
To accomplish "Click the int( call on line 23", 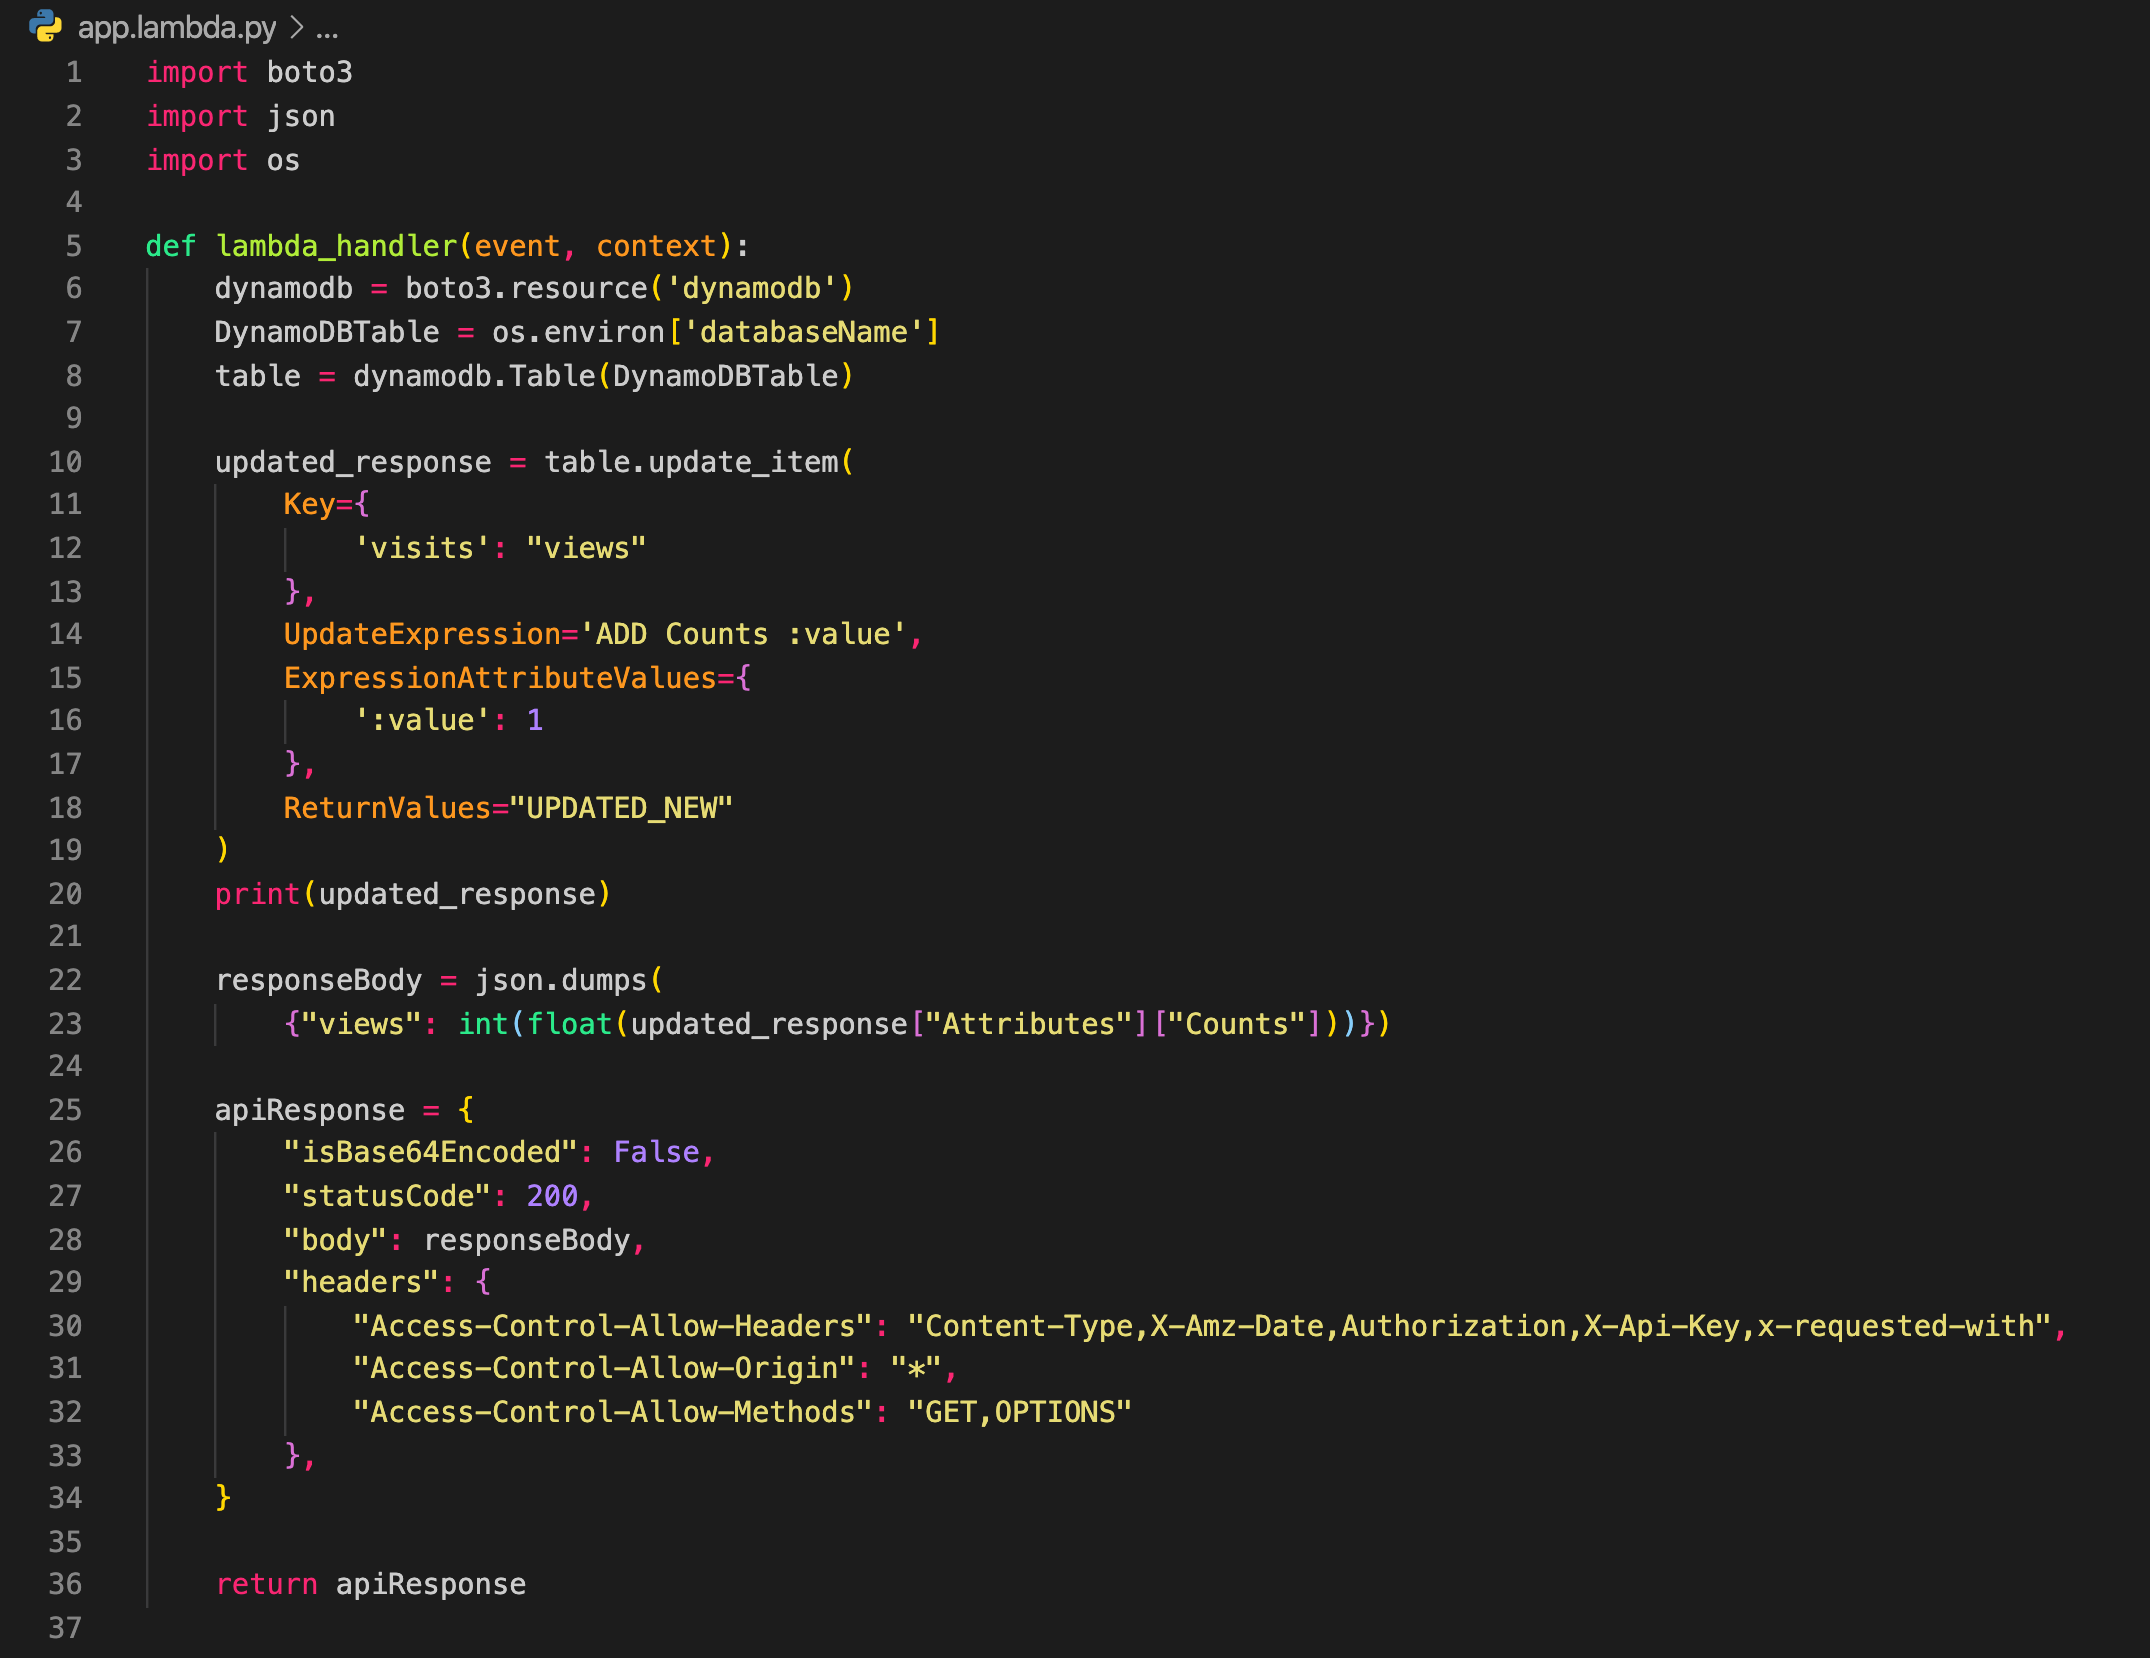I will (483, 1024).
